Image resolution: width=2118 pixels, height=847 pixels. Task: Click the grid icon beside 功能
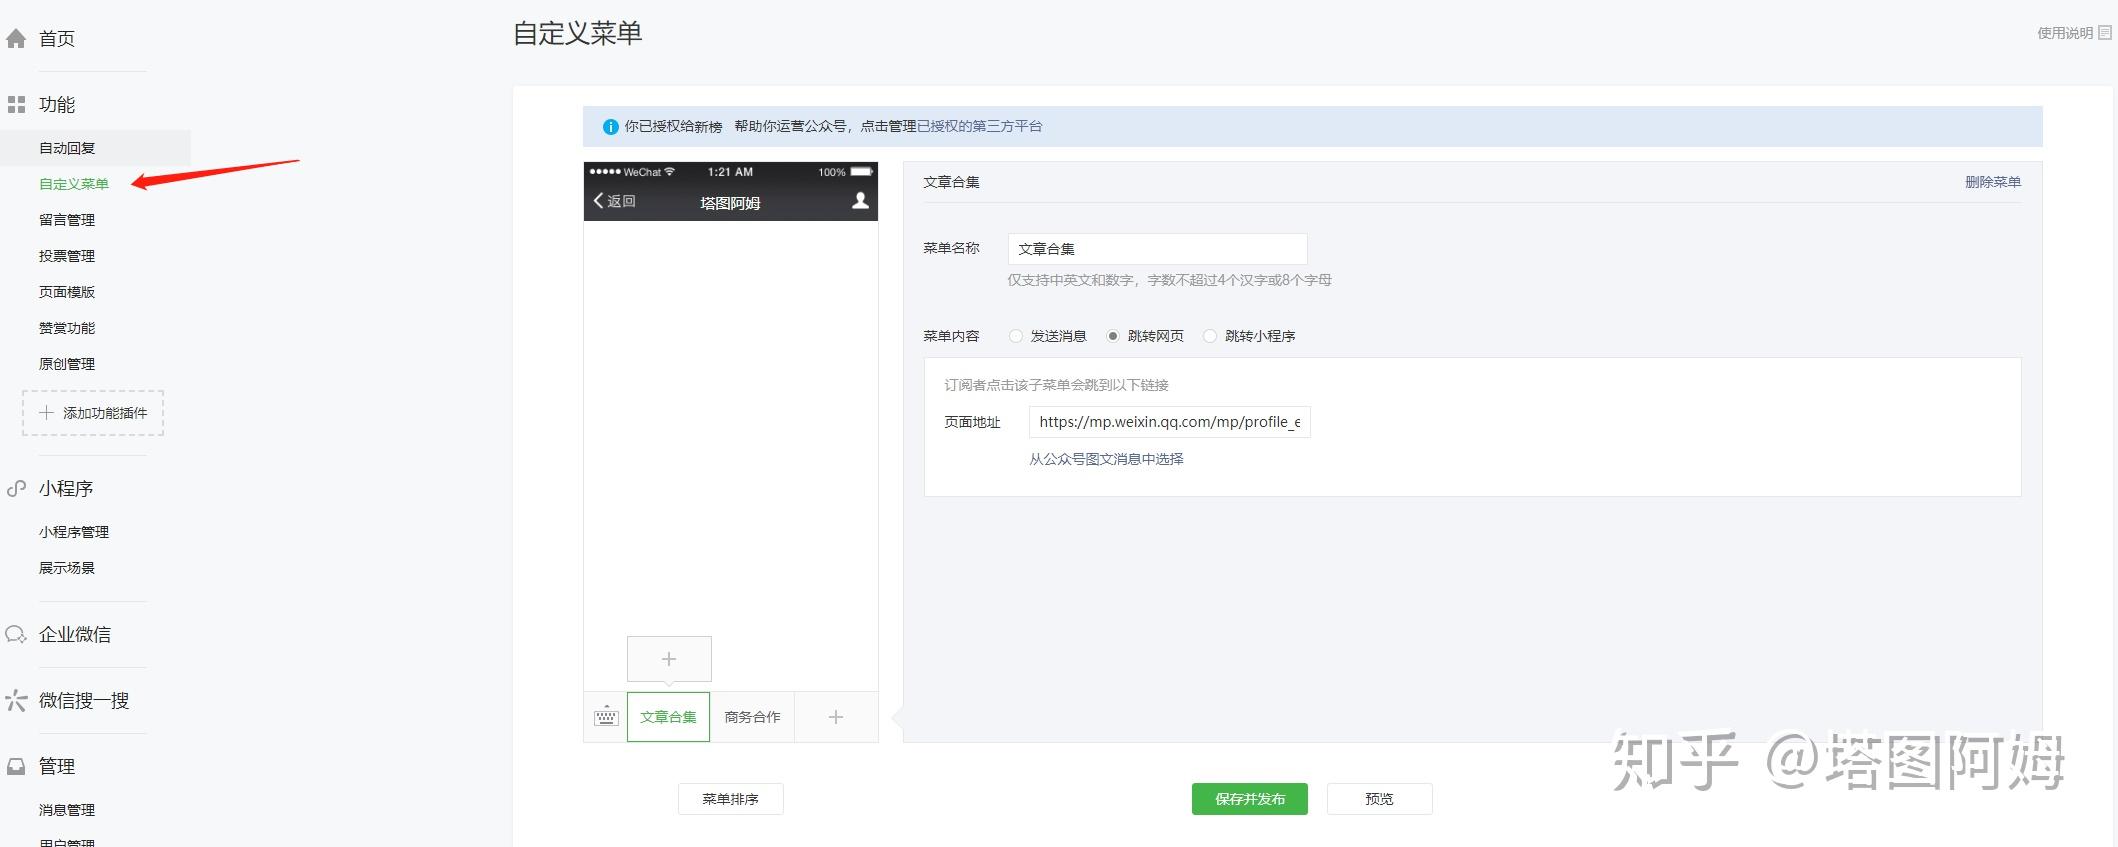[16, 104]
